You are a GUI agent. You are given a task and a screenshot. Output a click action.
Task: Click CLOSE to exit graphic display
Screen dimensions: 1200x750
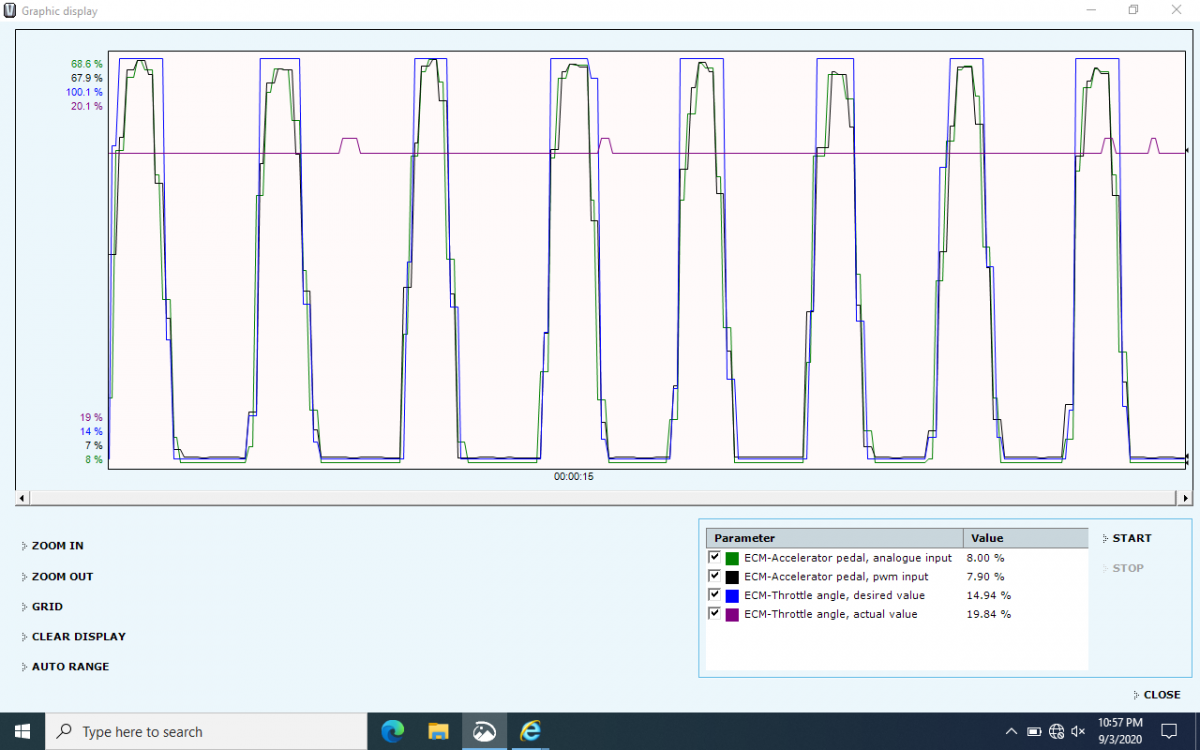click(x=1161, y=694)
